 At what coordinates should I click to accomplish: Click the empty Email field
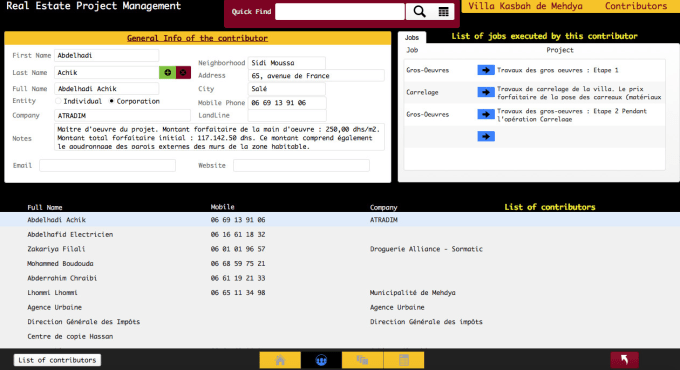[108, 165]
